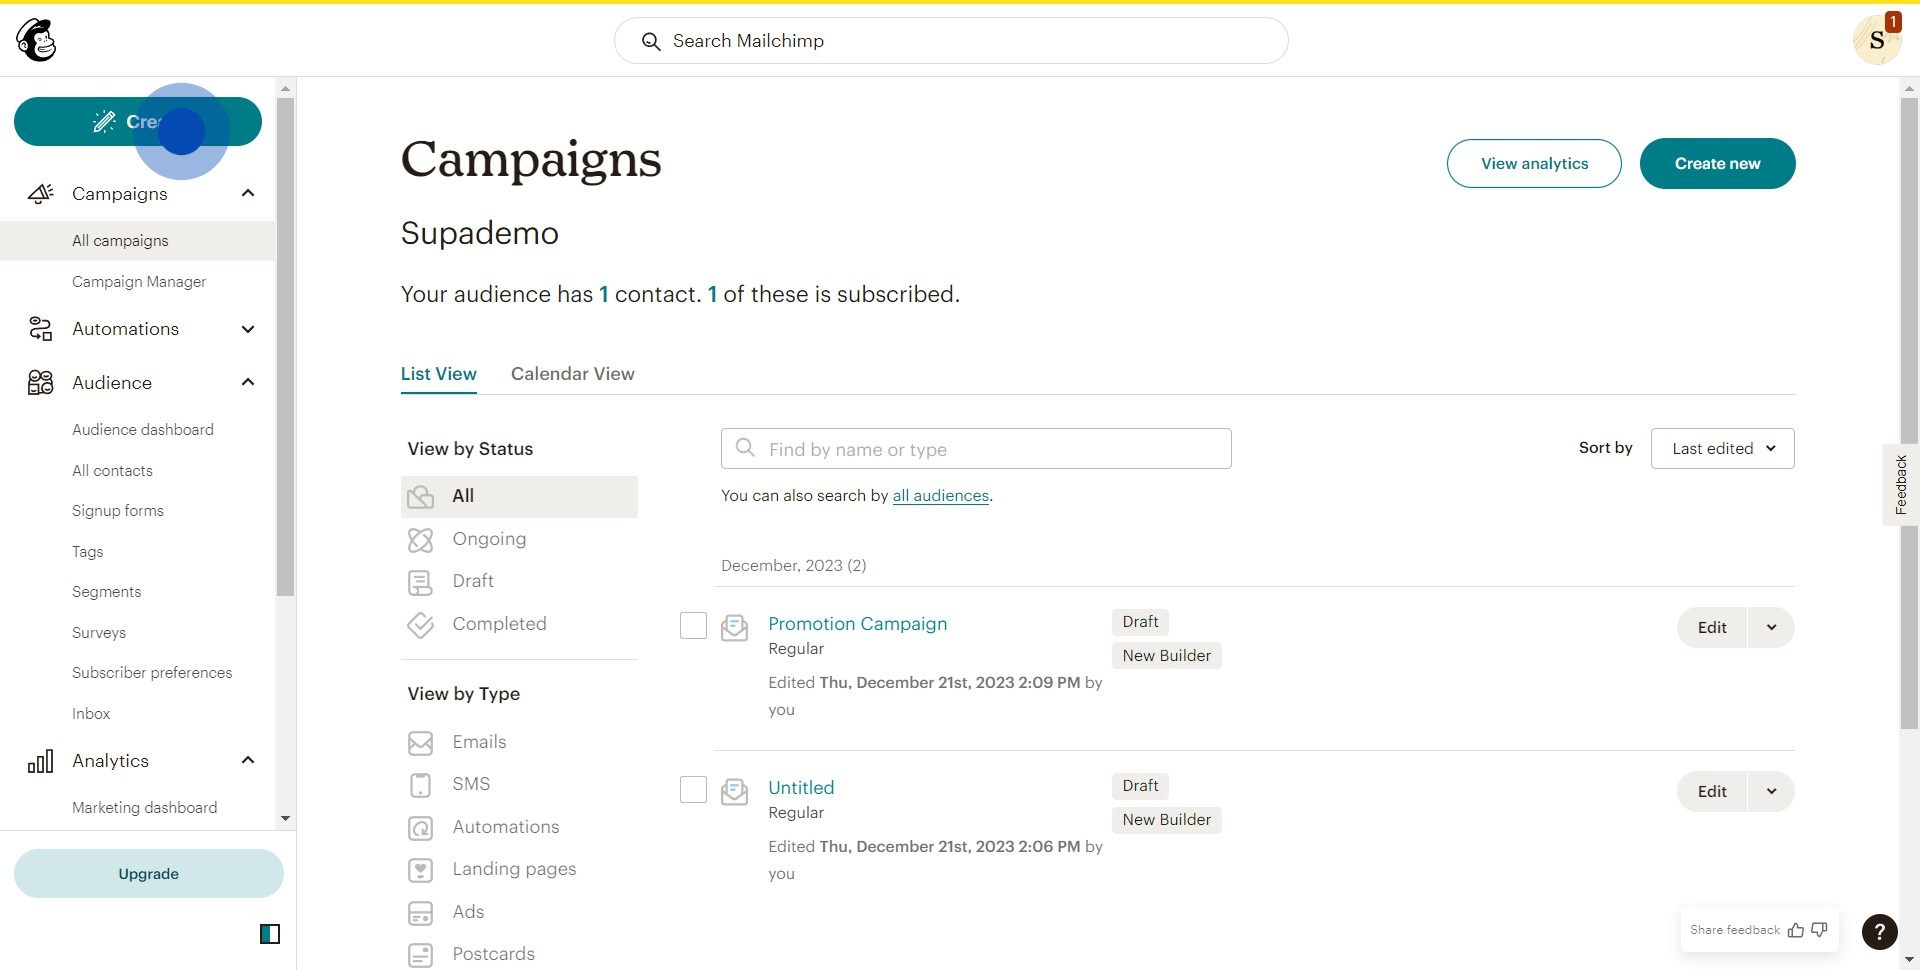Switch to Calendar View tab
Image resolution: width=1920 pixels, height=970 pixels.
coord(572,374)
